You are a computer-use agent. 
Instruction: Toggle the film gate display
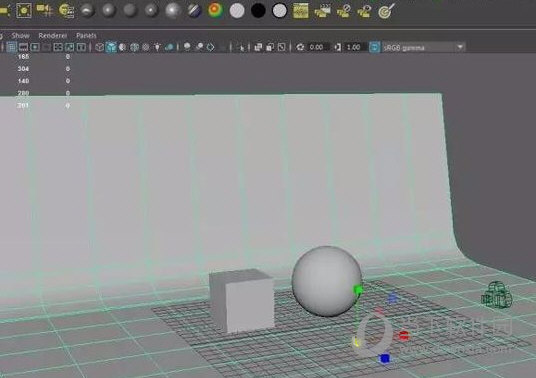[23, 47]
